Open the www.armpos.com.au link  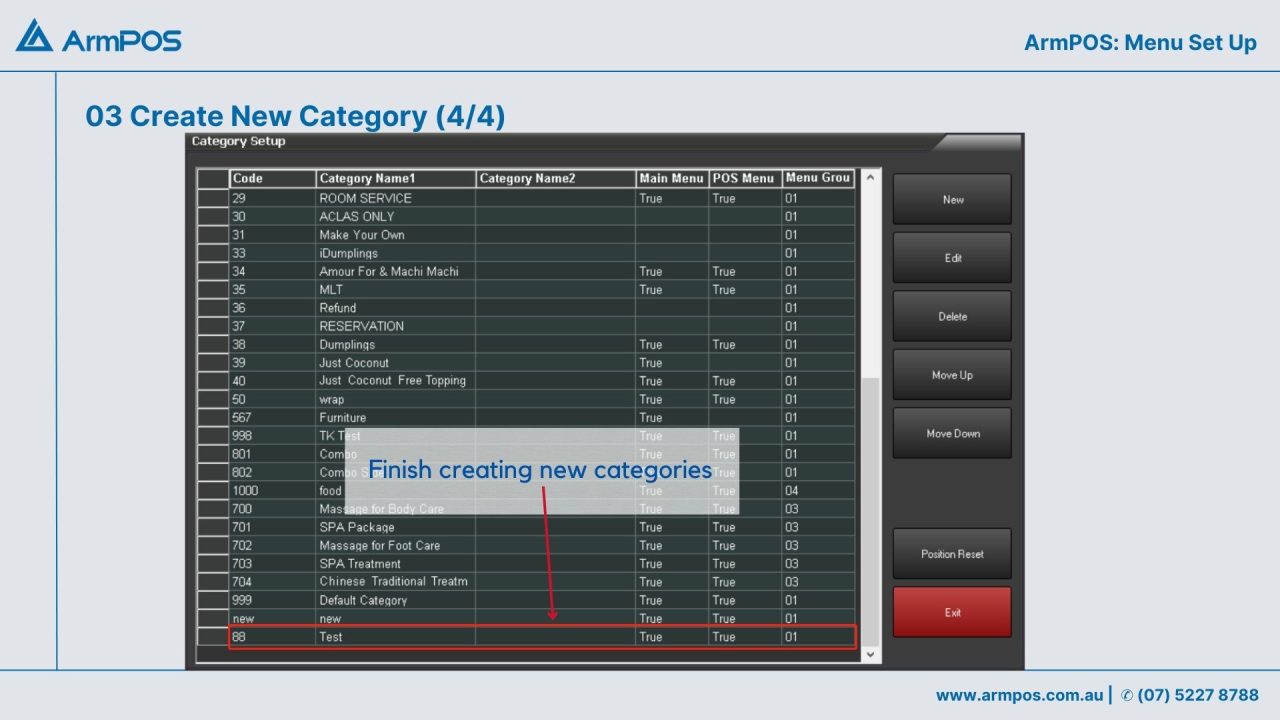[1019, 695]
